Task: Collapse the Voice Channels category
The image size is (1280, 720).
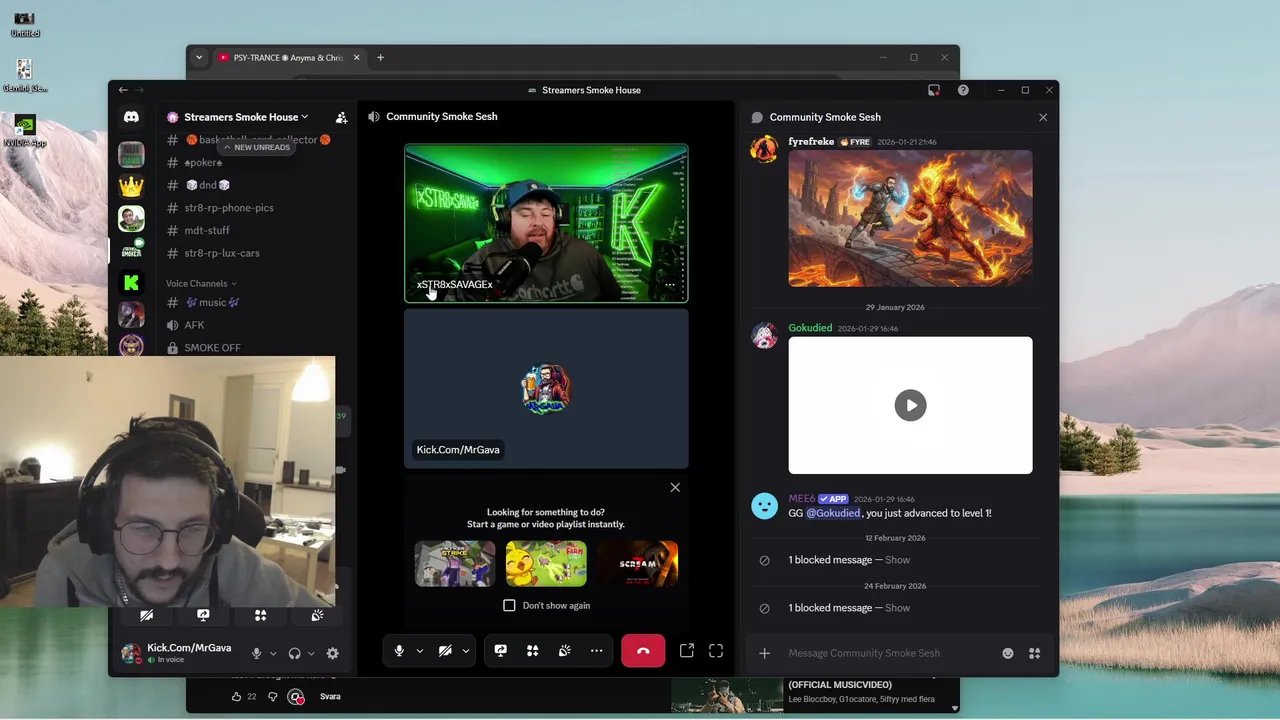Action: 201,283
